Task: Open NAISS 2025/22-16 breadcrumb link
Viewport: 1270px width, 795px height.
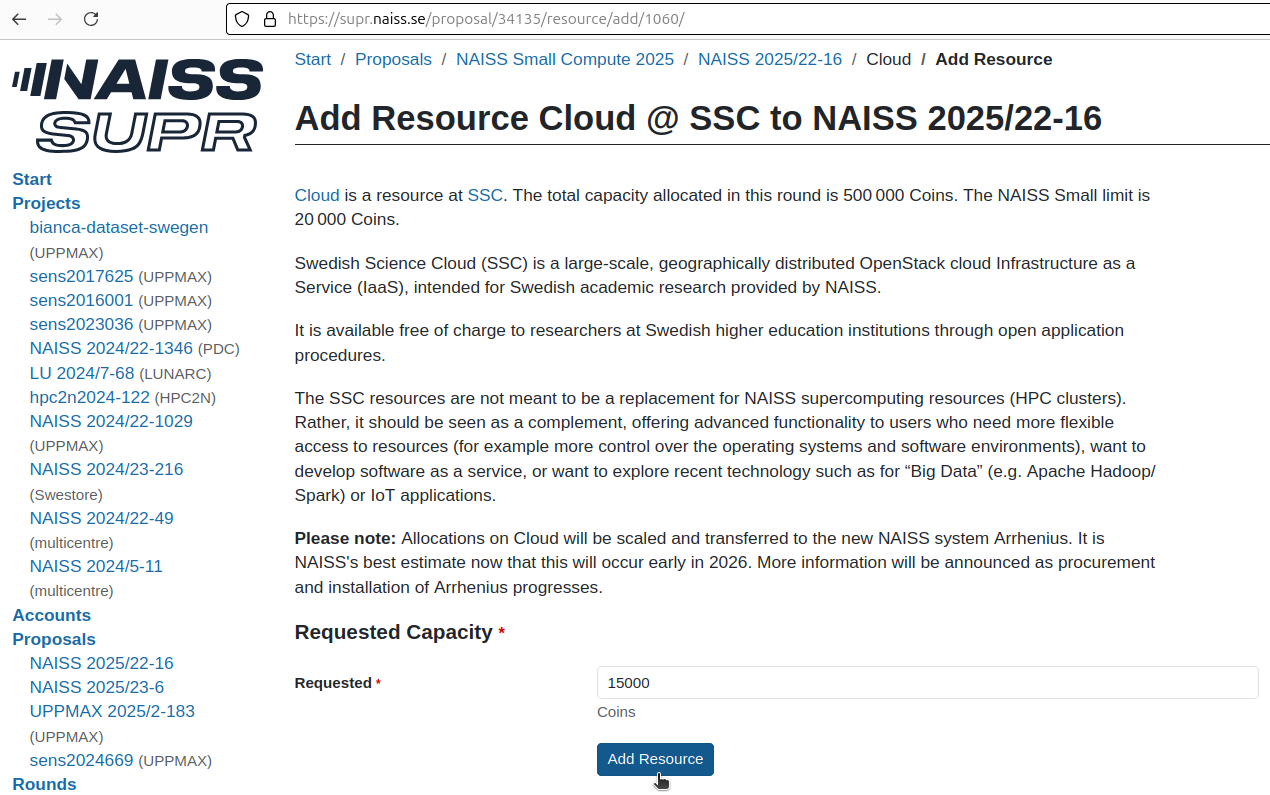Action: (x=769, y=59)
